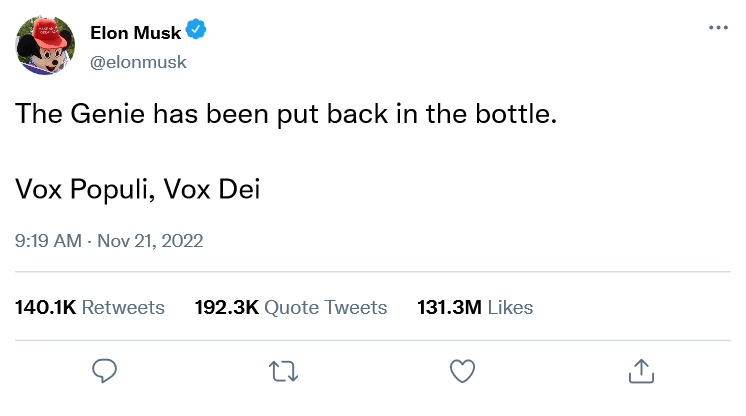Click the word Retweets label
This screenshot has height=416, width=746.
pyautogui.click(x=123, y=307)
